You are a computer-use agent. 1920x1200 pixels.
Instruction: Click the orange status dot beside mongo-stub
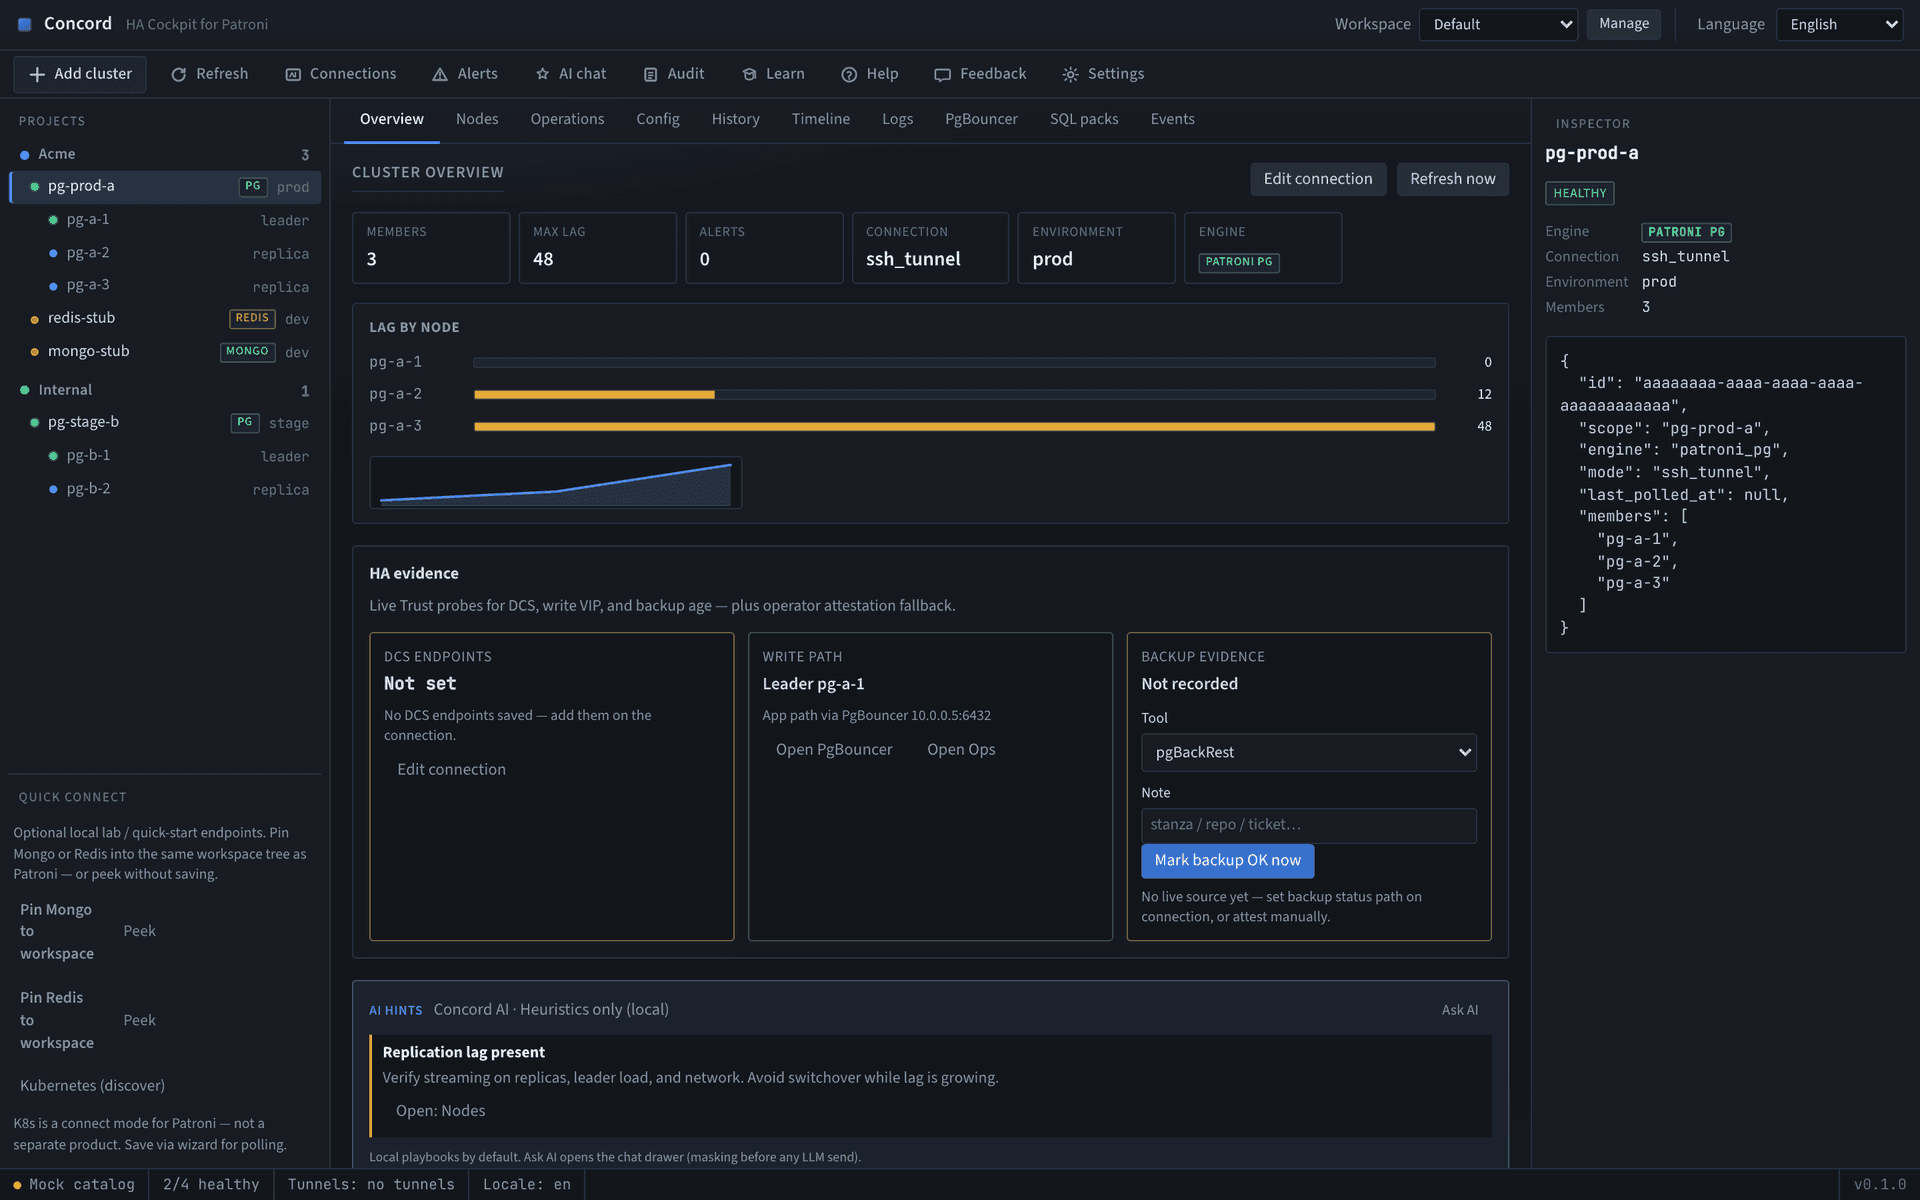(x=35, y=352)
